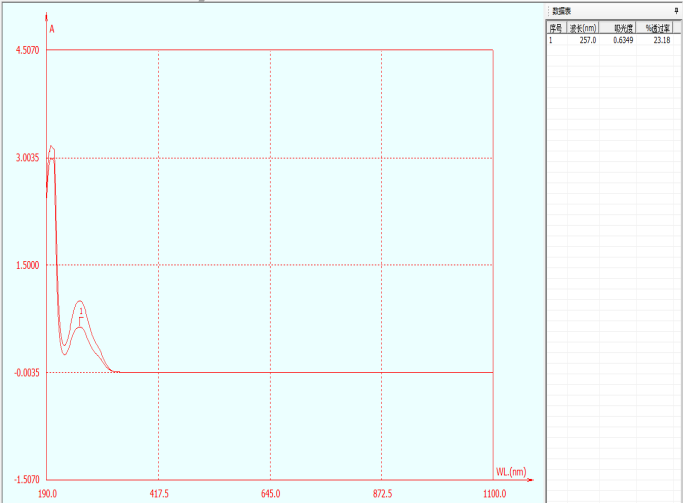683x503 pixels.
Task: Click the 4.5070 Y-axis maximum label
Action: 25,50
